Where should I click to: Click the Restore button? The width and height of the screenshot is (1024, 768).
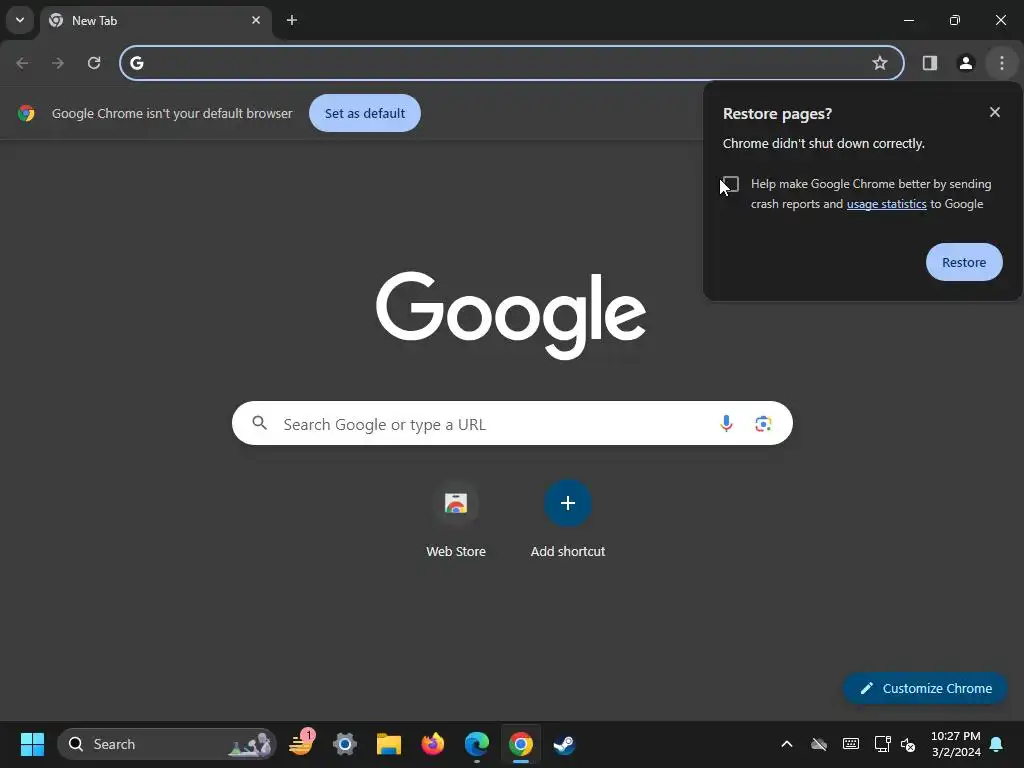(964, 262)
